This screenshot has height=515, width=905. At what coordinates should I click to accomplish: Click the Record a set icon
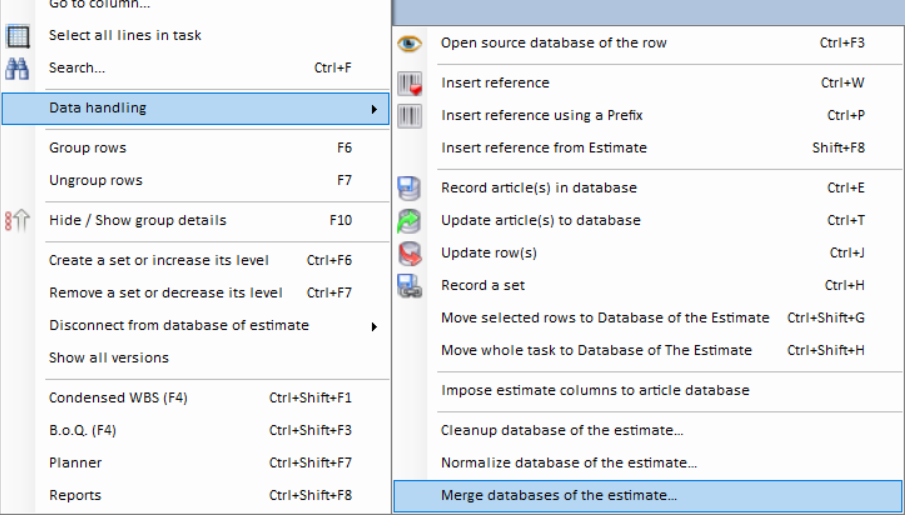click(410, 285)
